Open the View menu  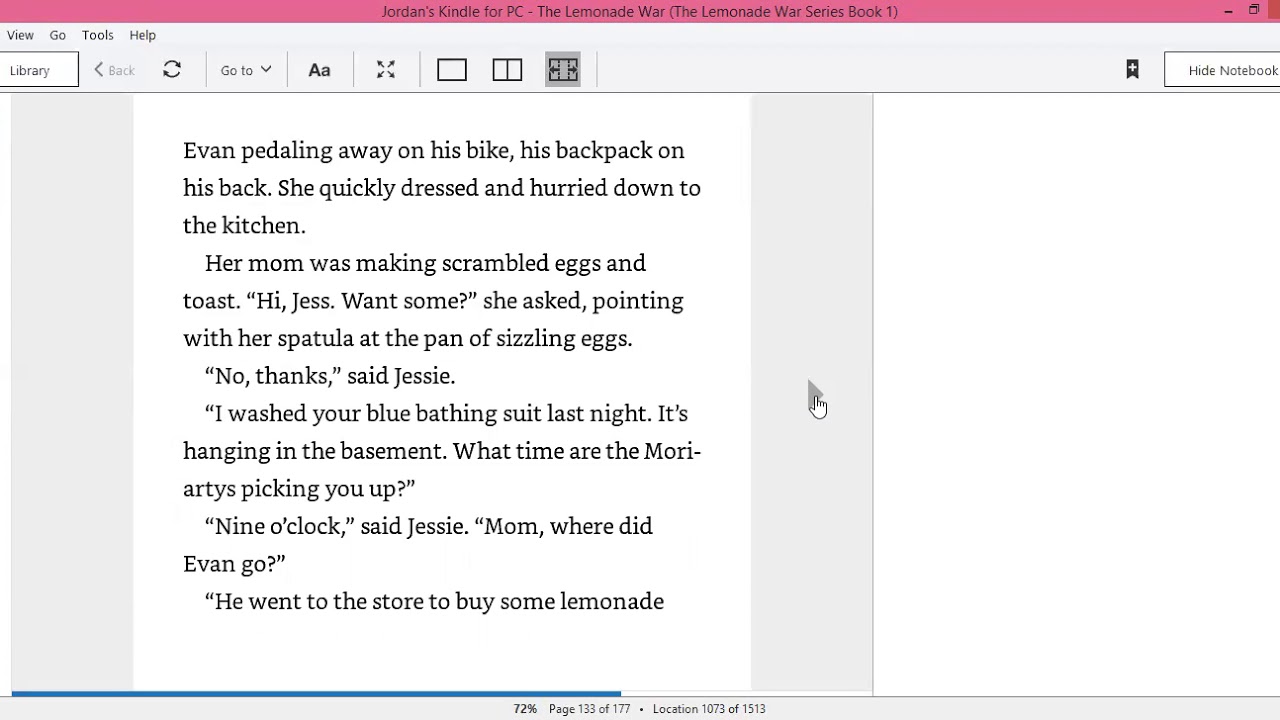point(20,35)
